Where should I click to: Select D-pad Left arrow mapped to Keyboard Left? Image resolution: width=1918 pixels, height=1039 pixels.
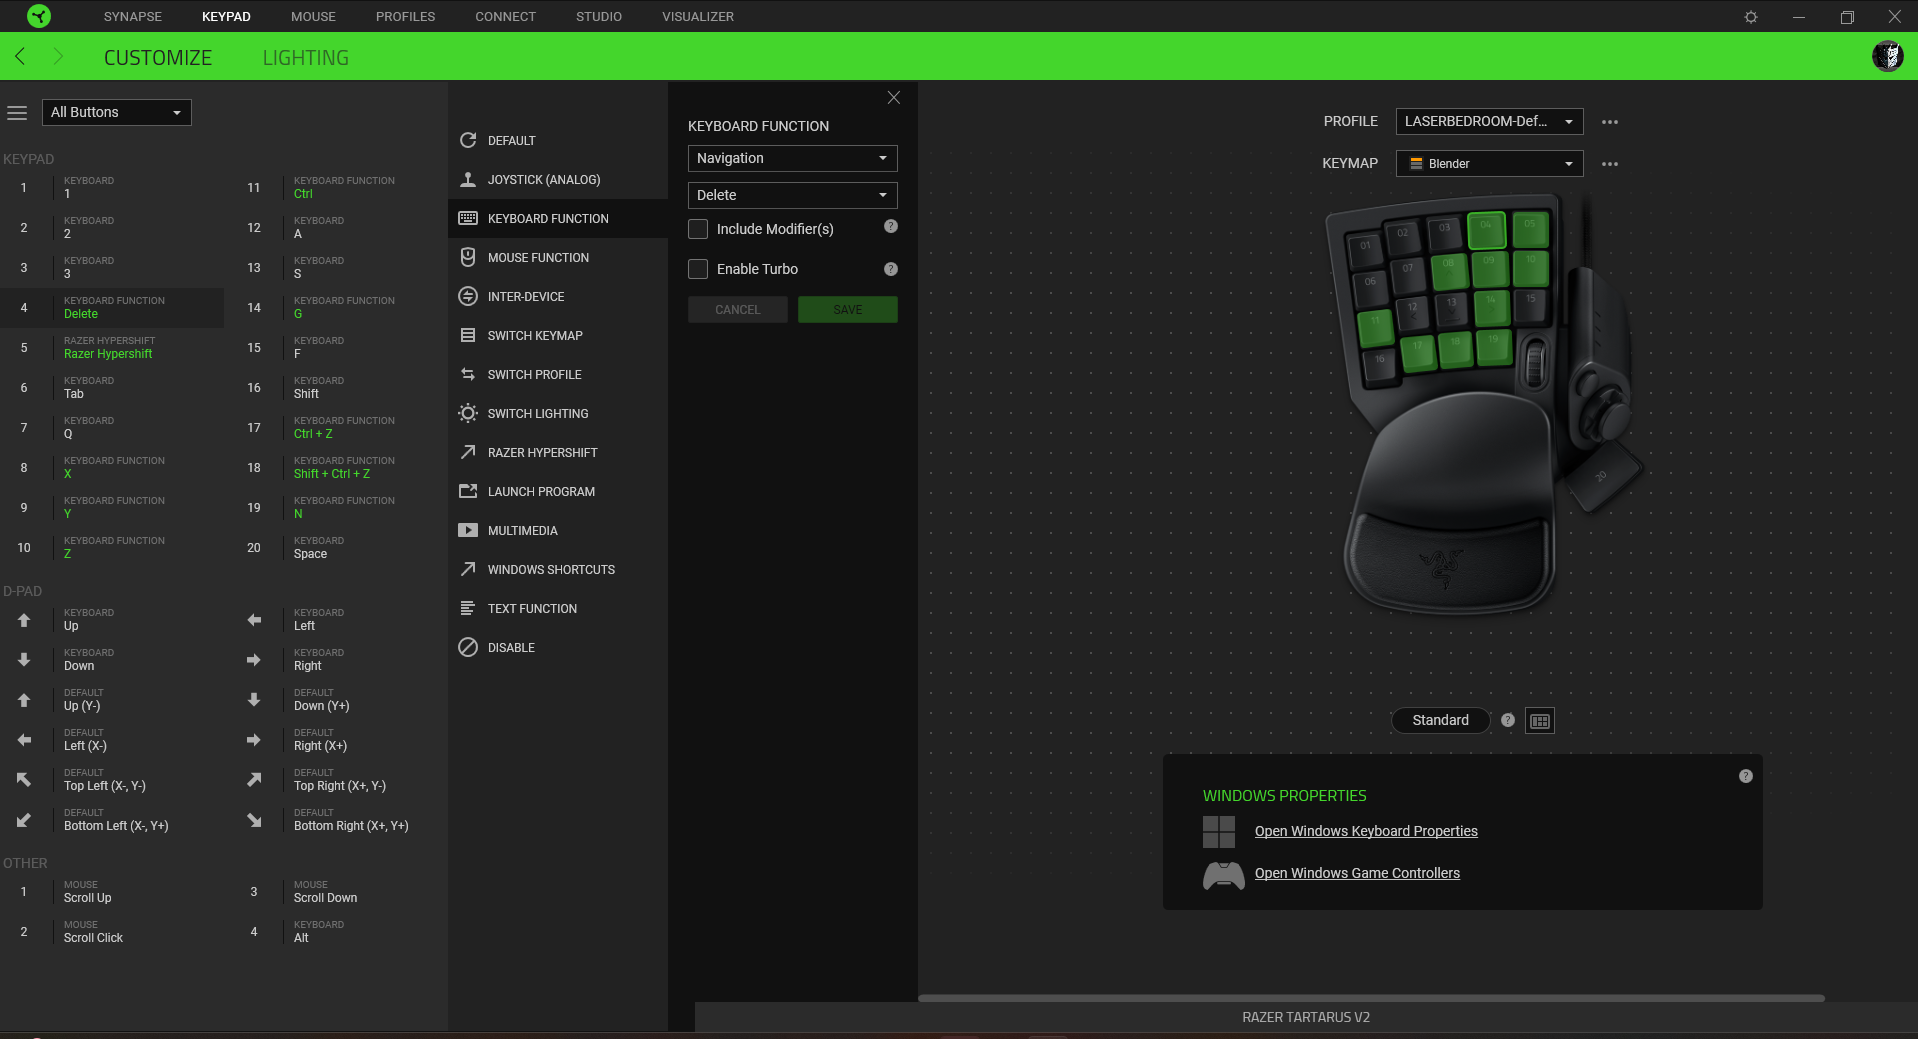pos(254,620)
